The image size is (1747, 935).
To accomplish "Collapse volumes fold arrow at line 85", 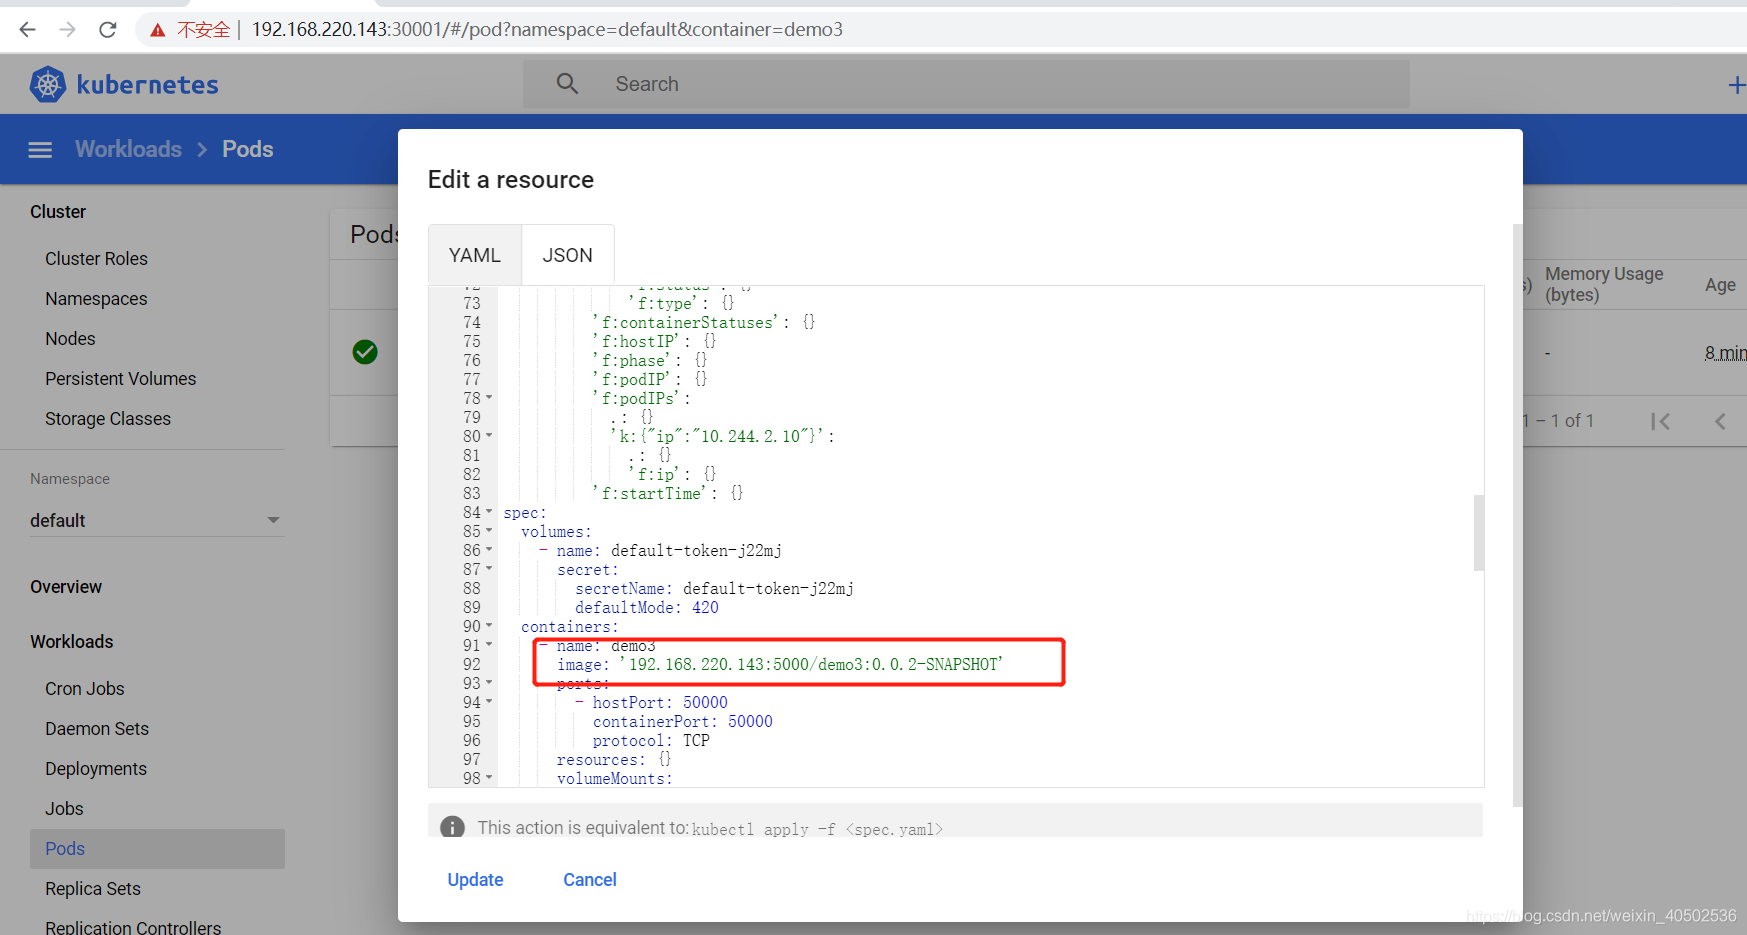I will pyautogui.click(x=489, y=531).
